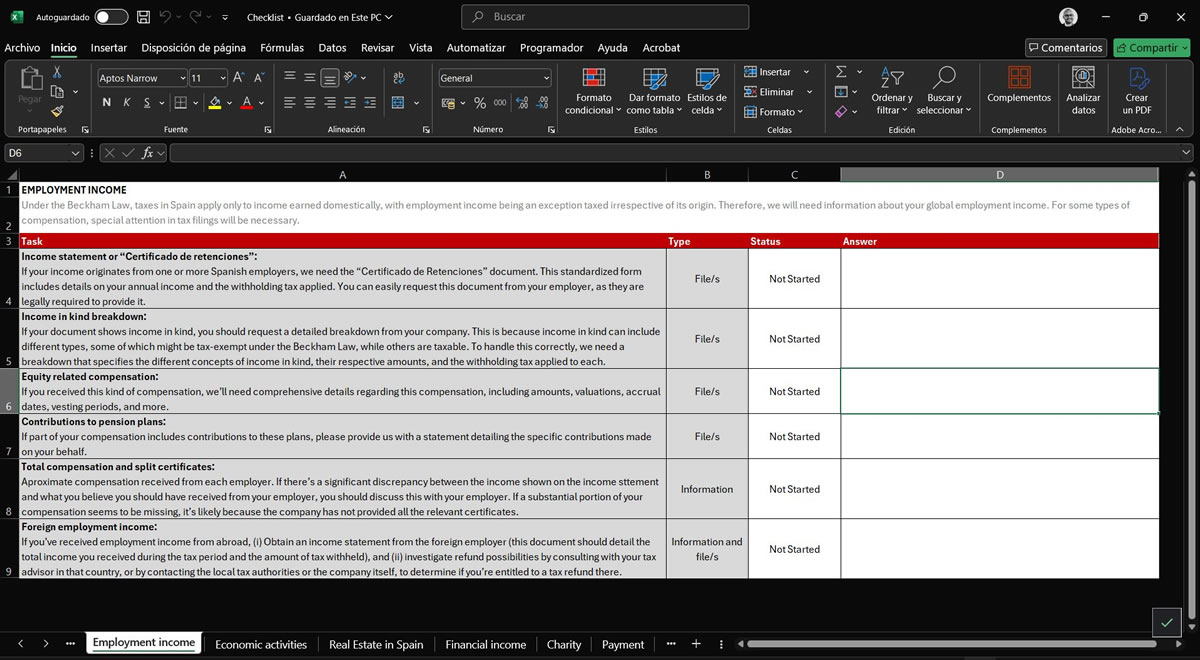Click the Cut scissors icon
Image resolution: width=1200 pixels, height=660 pixels.
pyautogui.click(x=57, y=72)
